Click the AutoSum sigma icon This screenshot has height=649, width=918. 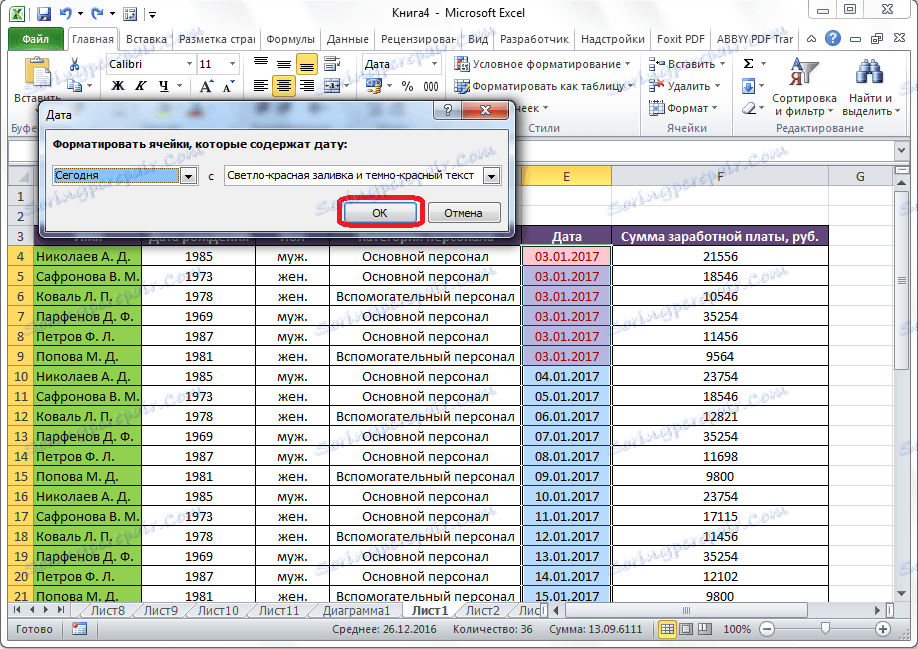click(748, 64)
